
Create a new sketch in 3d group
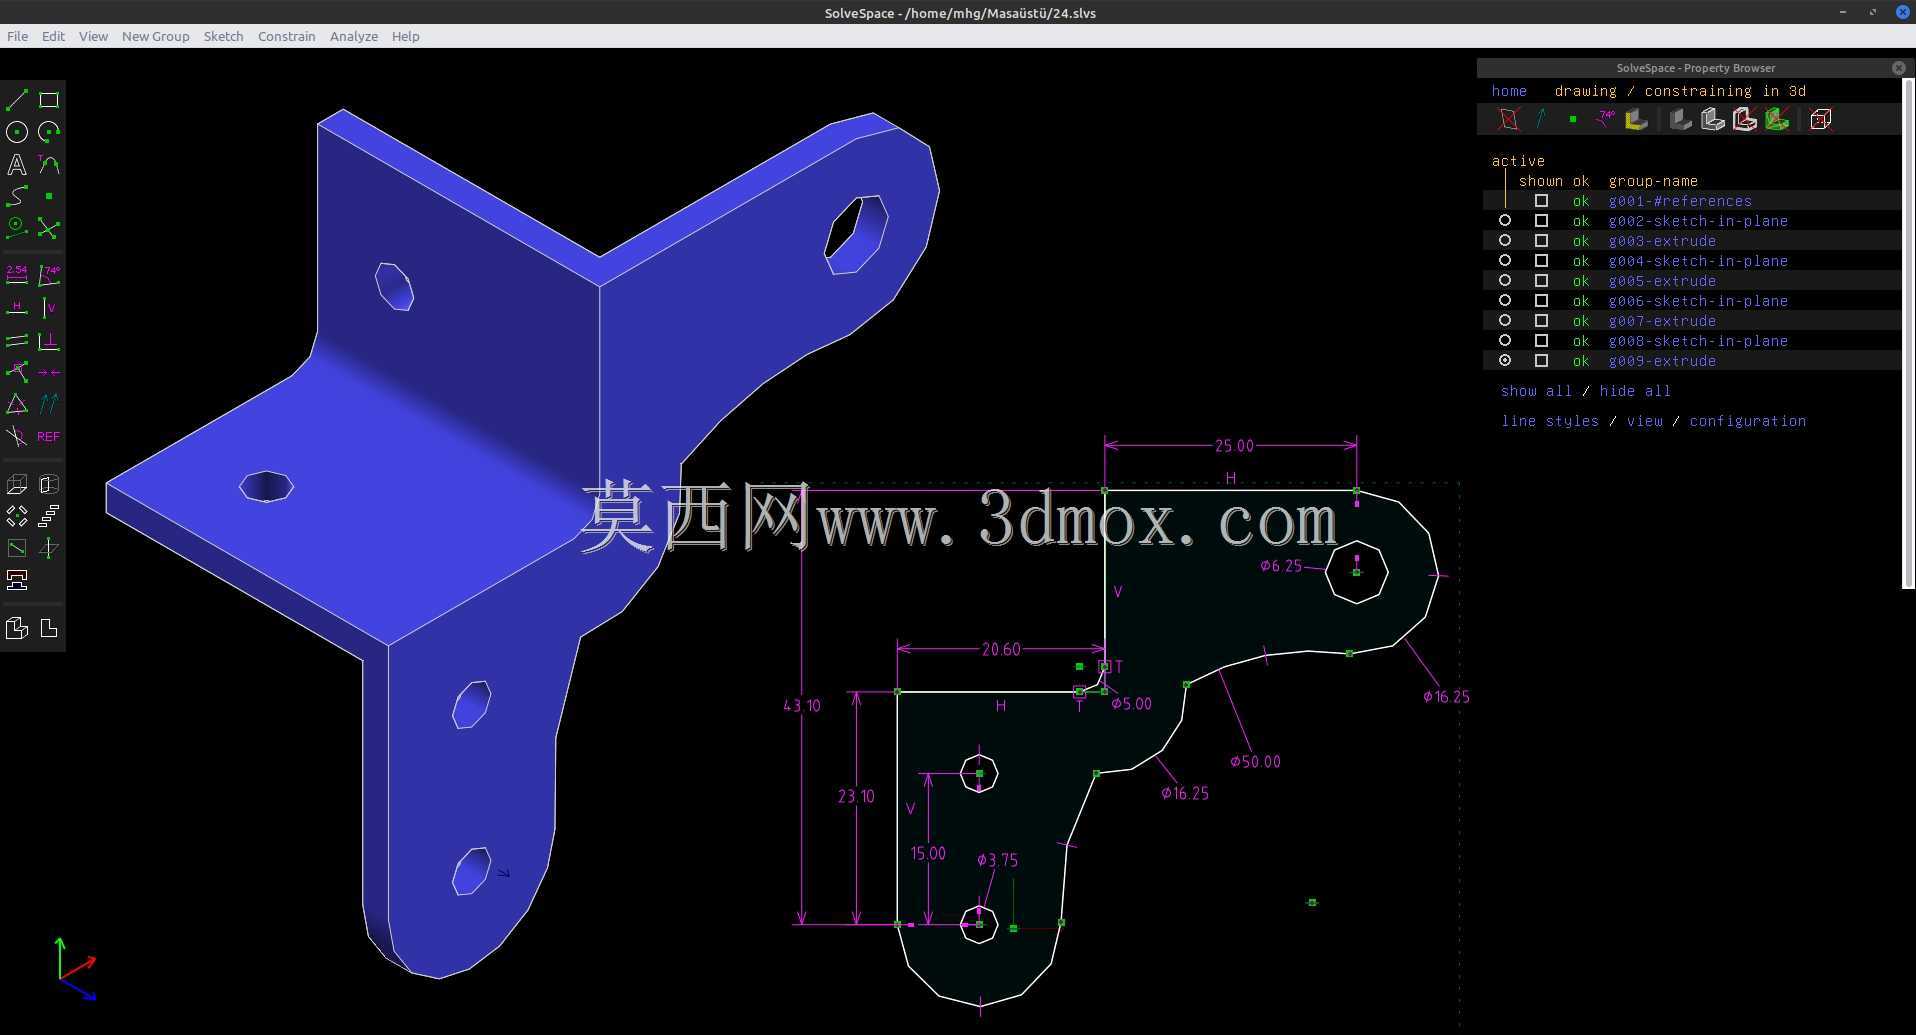point(49,548)
